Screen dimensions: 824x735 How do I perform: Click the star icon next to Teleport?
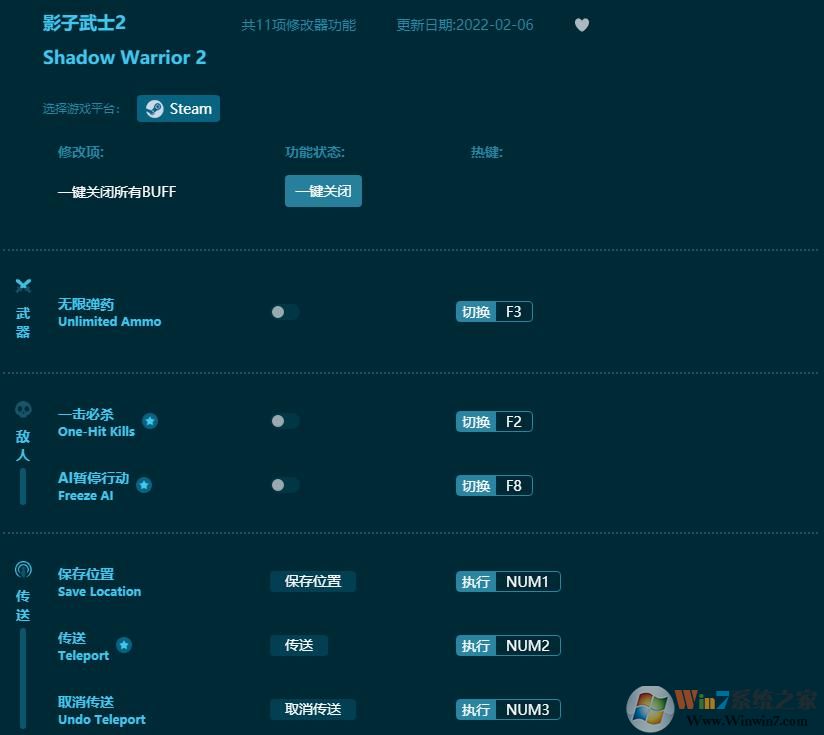124,646
